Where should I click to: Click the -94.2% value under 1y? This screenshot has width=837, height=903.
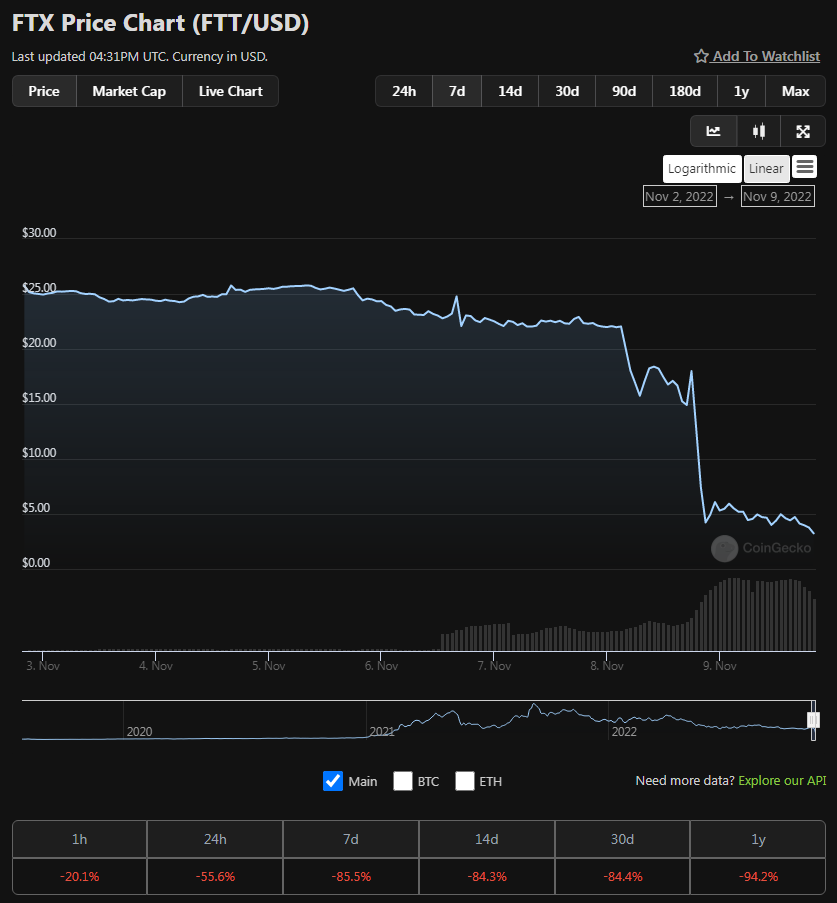click(x=758, y=877)
